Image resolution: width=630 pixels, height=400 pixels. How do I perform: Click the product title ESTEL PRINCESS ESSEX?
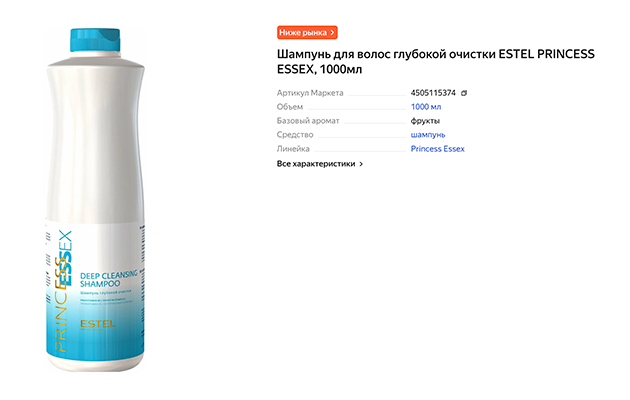(x=436, y=61)
